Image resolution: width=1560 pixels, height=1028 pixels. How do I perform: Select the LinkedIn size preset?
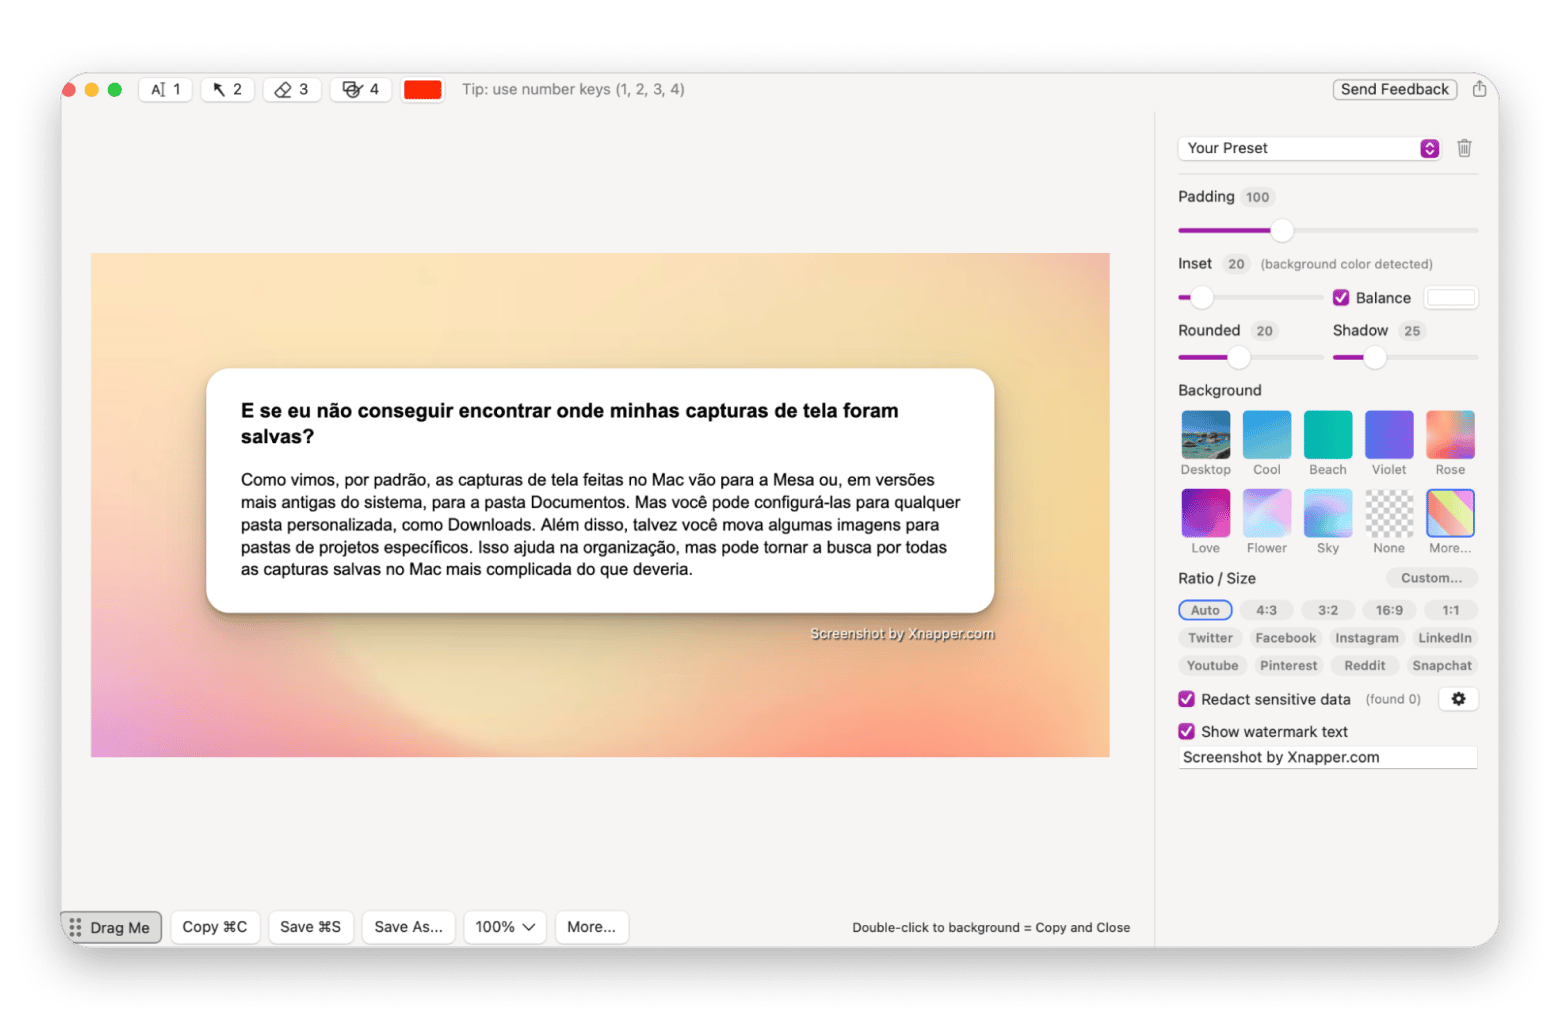point(1444,638)
